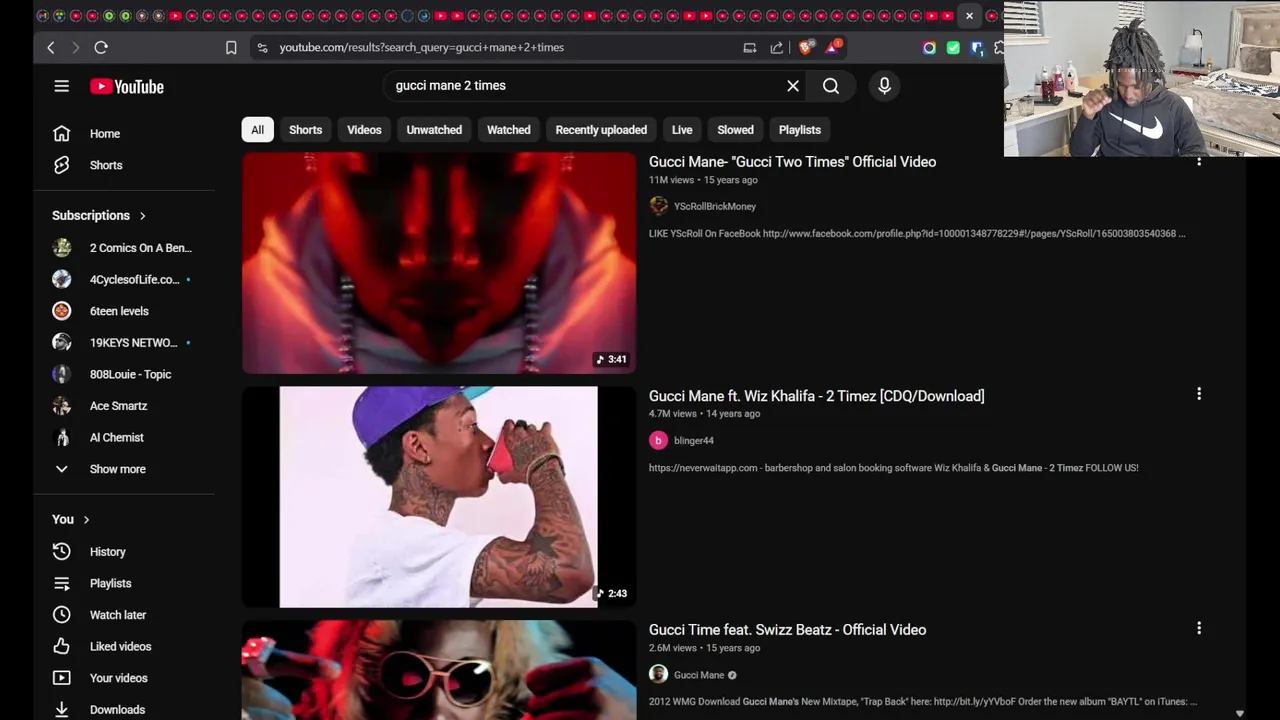Expand the Subscriptions section chevron
The image size is (1280, 720).
[x=142, y=216]
